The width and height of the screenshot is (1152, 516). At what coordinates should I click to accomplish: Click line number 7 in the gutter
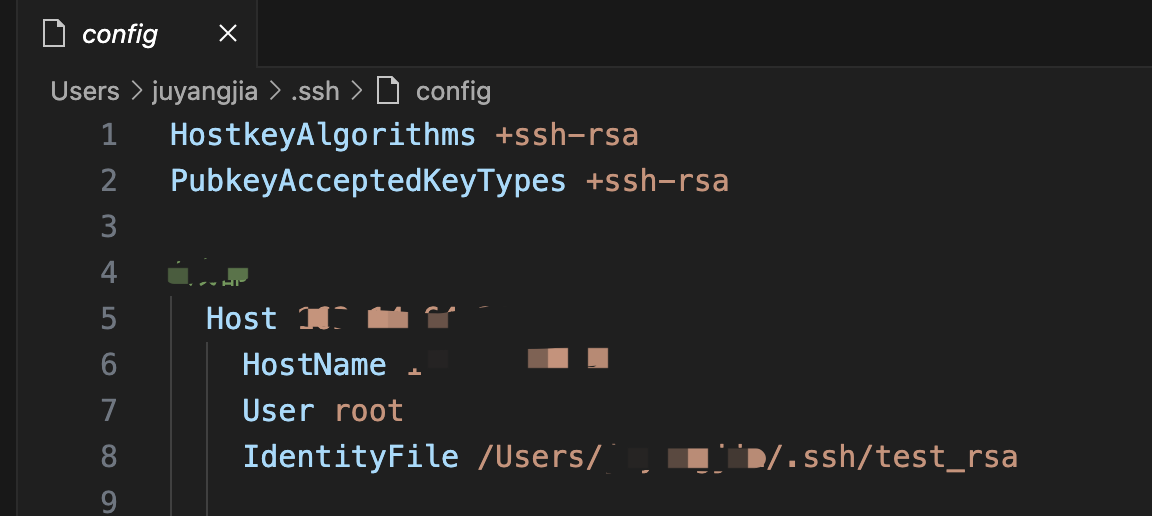point(108,411)
